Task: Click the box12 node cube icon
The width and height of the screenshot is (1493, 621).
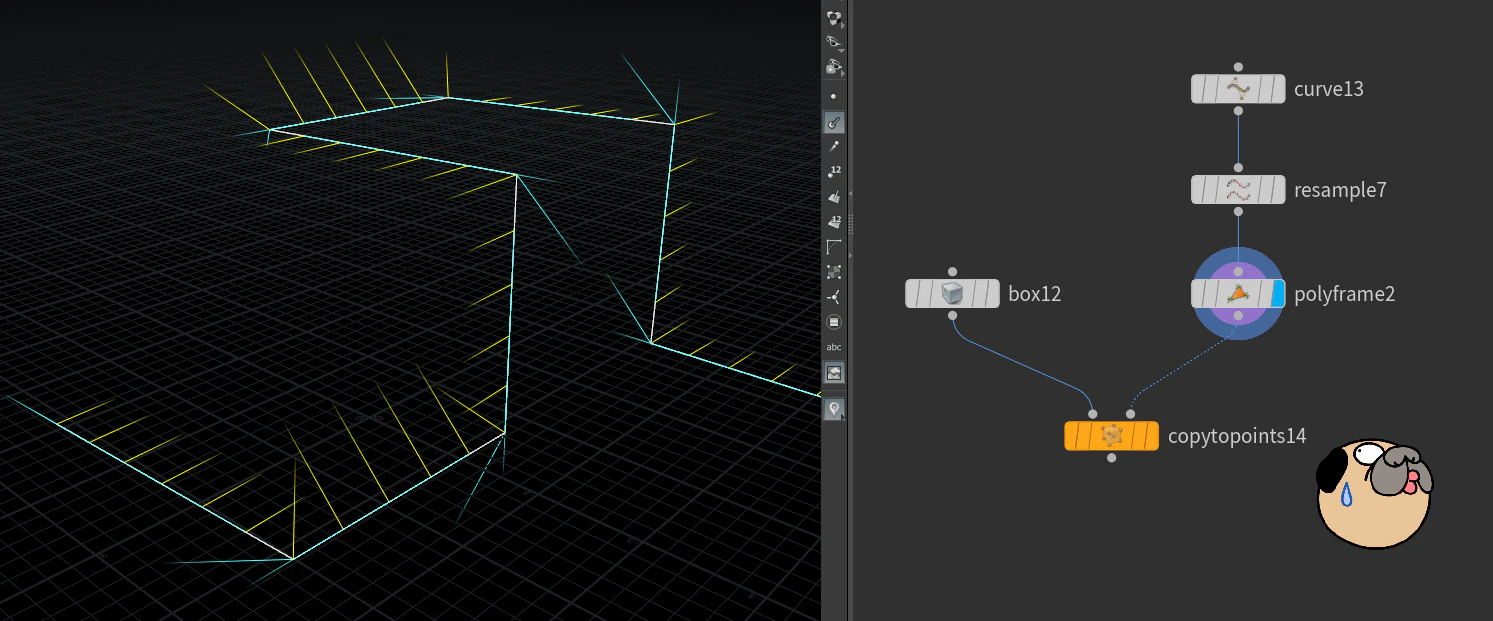Action: [x=952, y=294]
